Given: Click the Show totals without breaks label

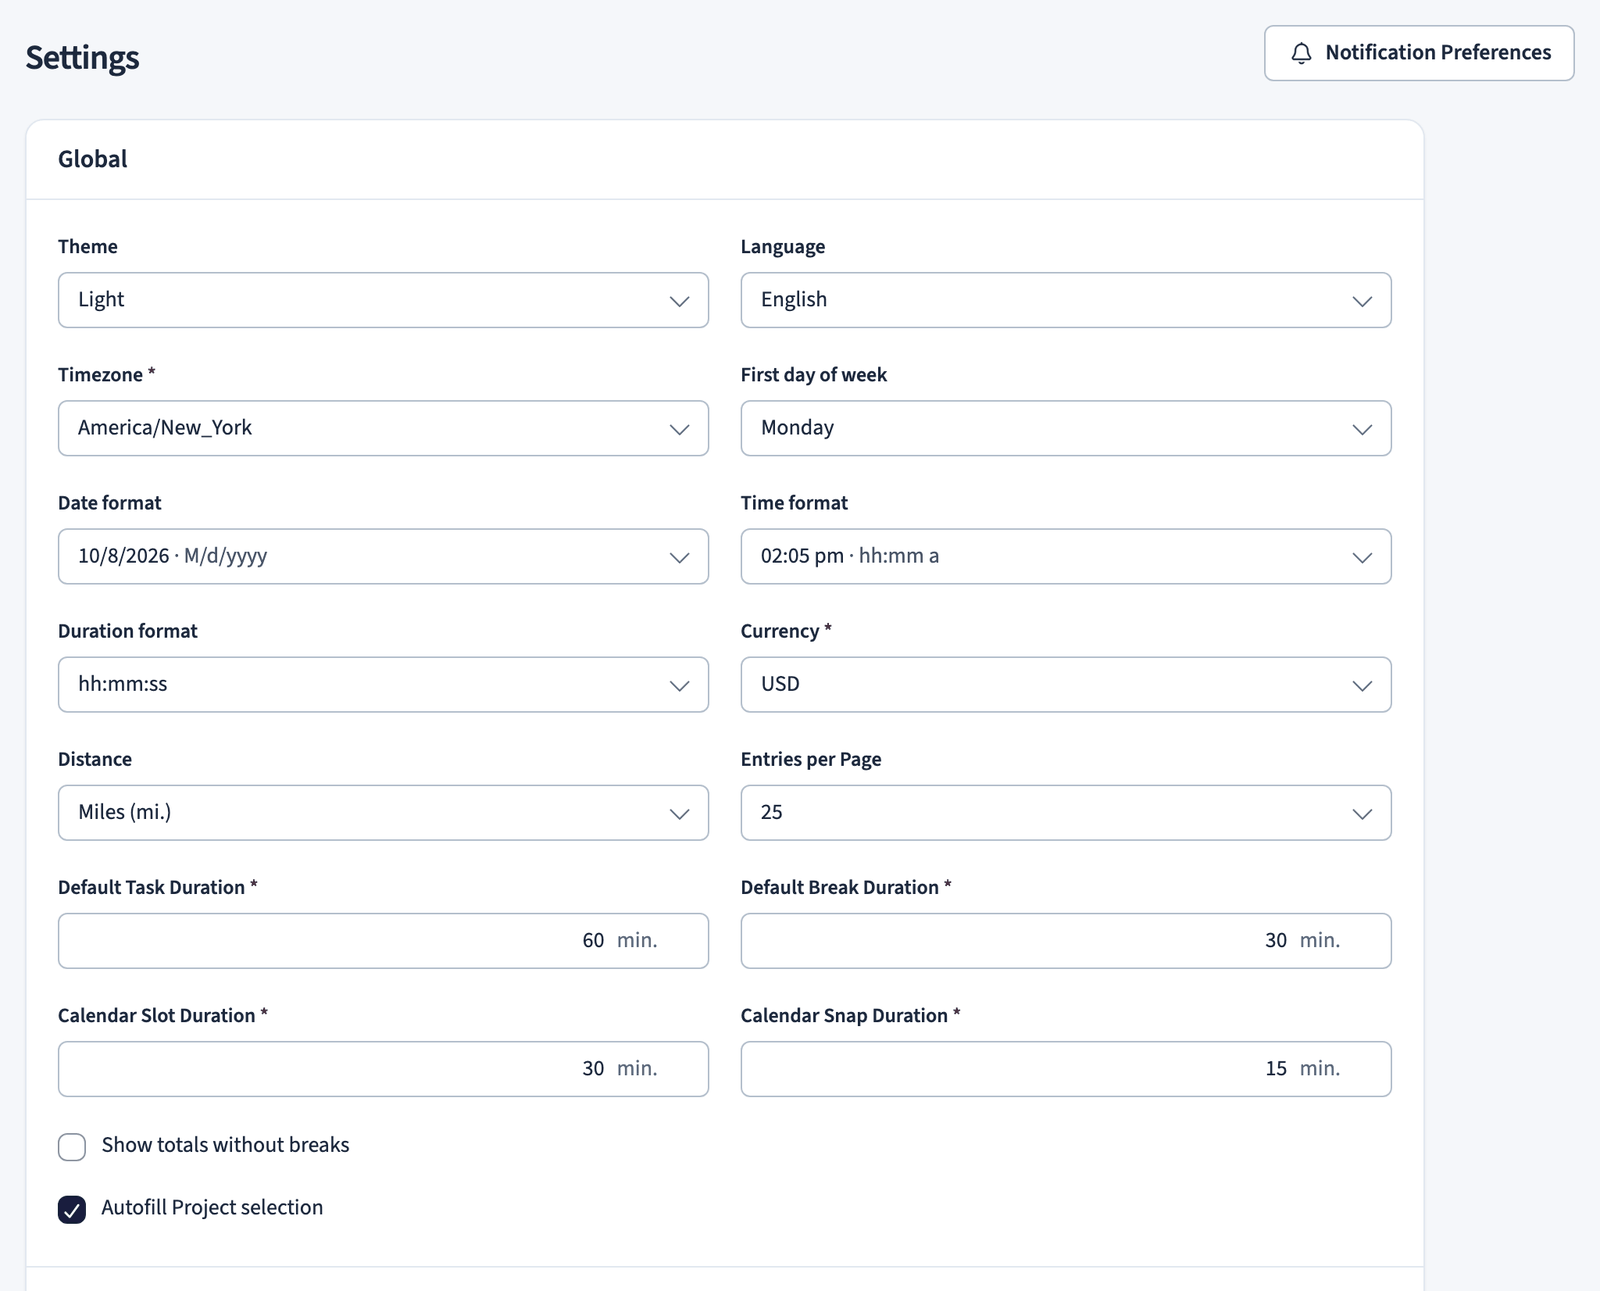Looking at the screenshot, I should pyautogui.click(x=226, y=1145).
